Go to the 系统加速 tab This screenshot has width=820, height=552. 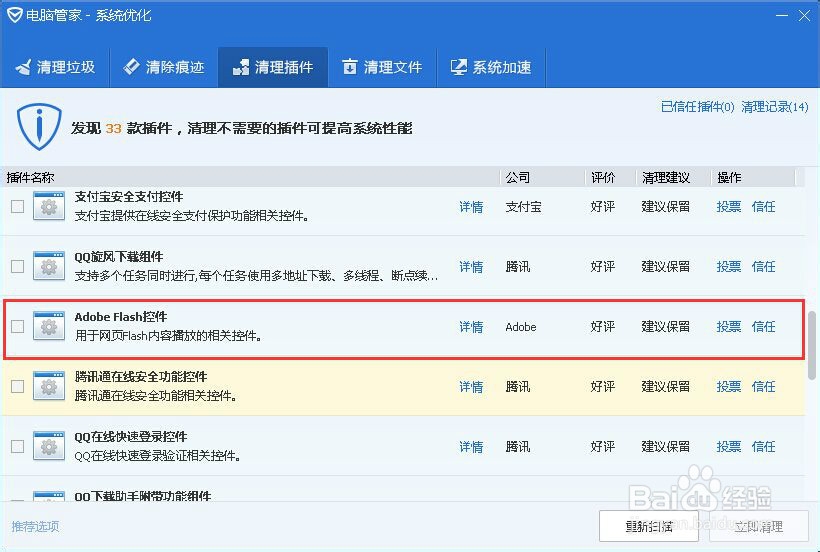pyautogui.click(x=491, y=67)
